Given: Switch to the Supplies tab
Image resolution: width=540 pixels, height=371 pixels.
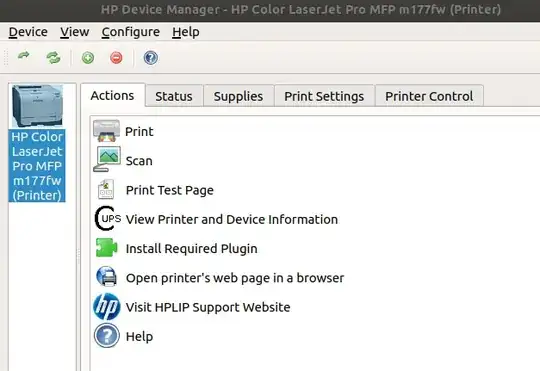Looking at the screenshot, I should coord(238,96).
